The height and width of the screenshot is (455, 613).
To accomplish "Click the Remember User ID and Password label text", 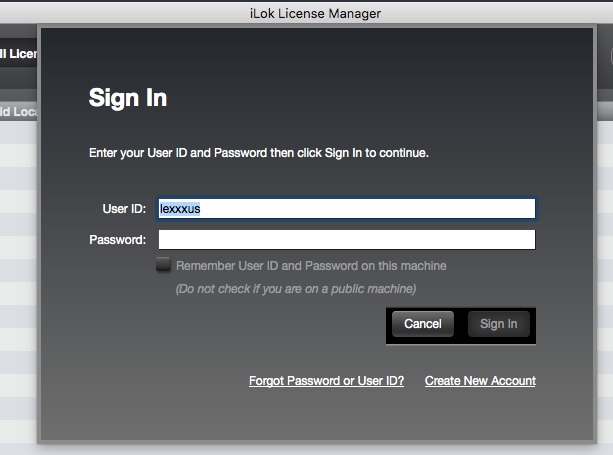I will pos(311,266).
